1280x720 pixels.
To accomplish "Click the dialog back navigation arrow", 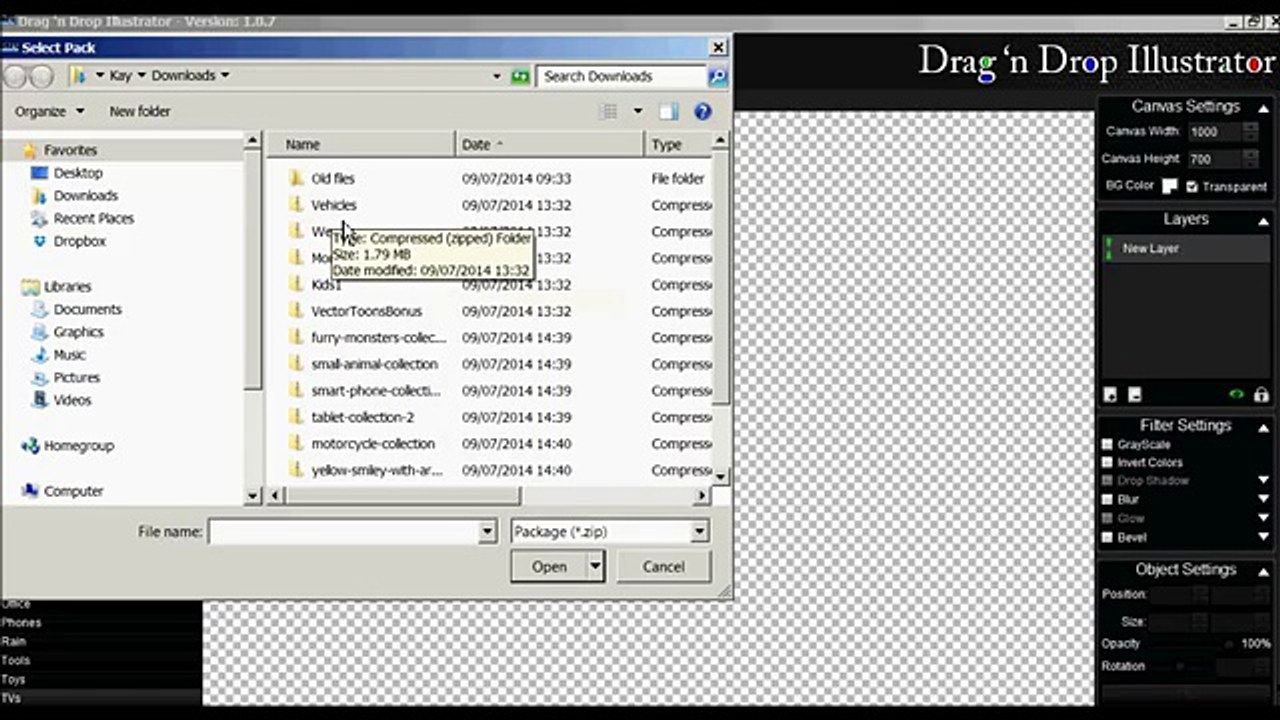I will [x=16, y=76].
